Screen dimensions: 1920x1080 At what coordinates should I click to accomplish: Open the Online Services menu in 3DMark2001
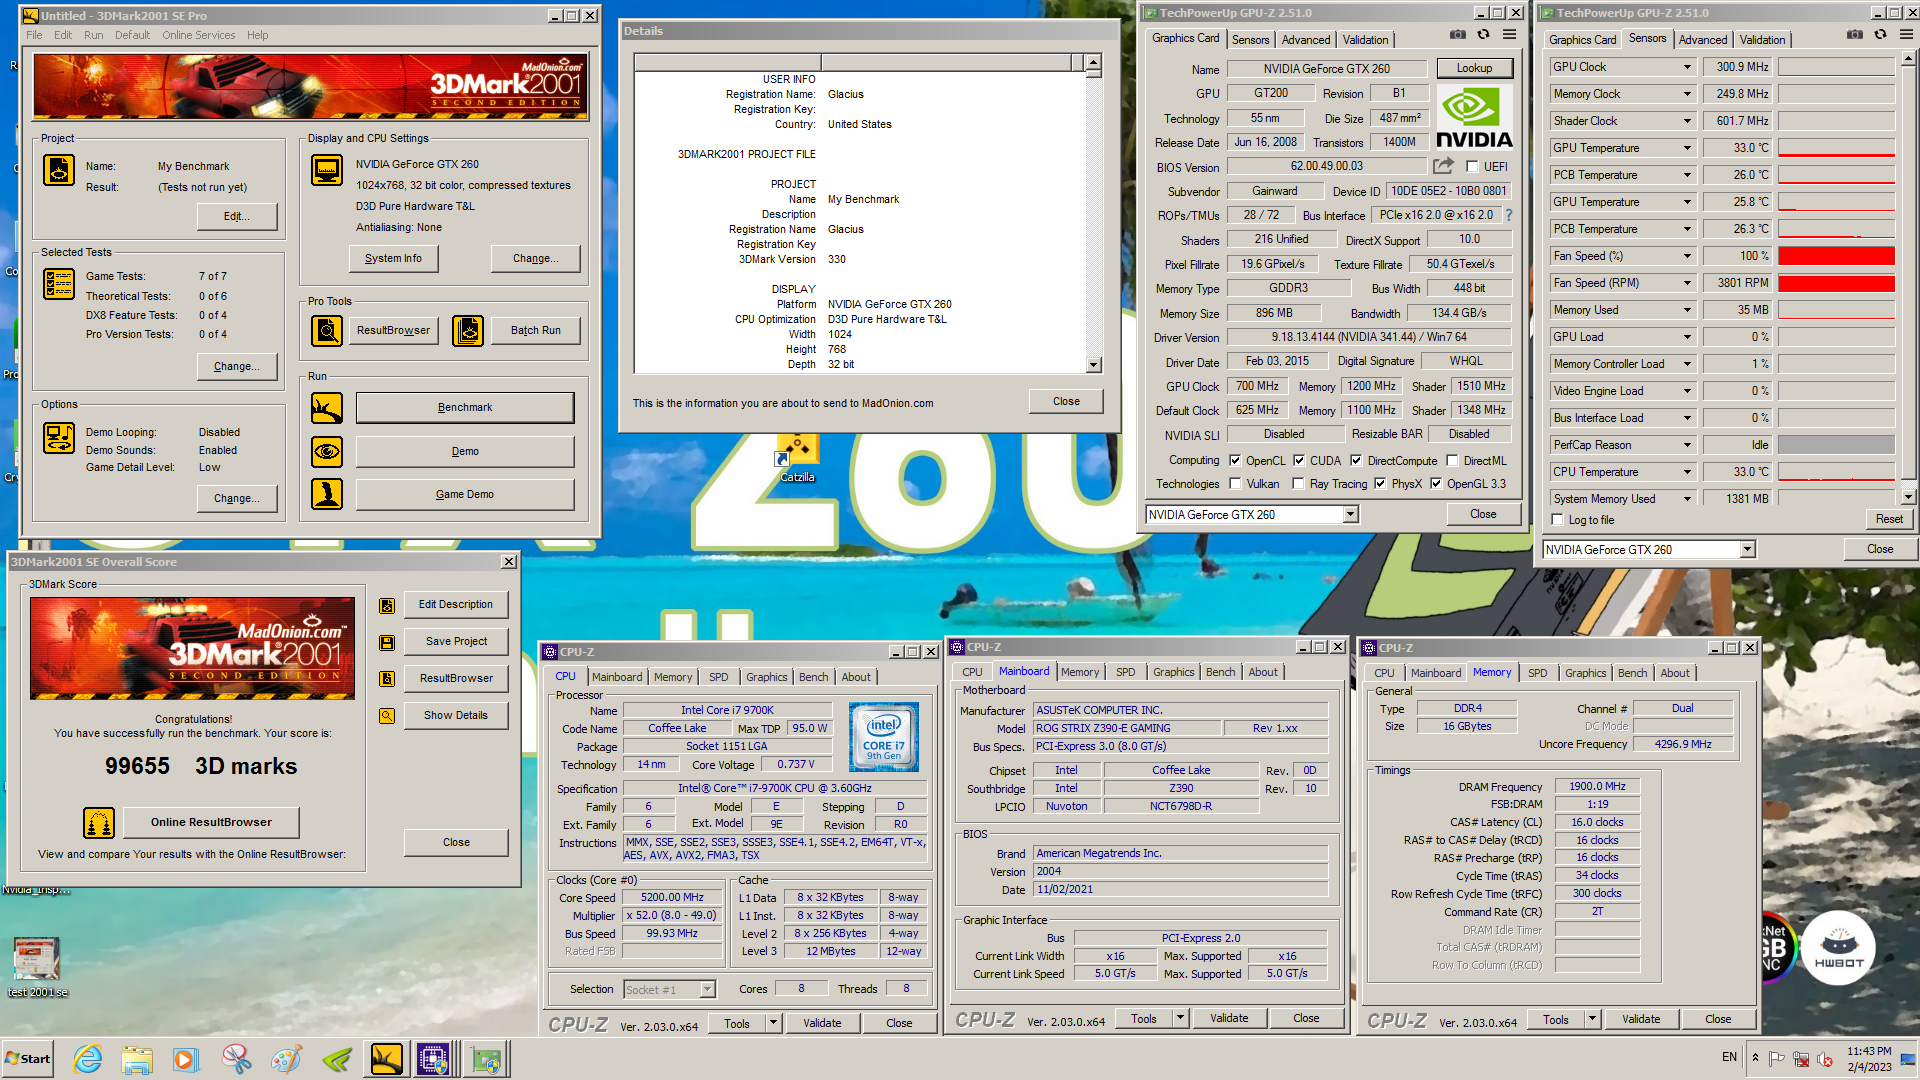click(199, 35)
